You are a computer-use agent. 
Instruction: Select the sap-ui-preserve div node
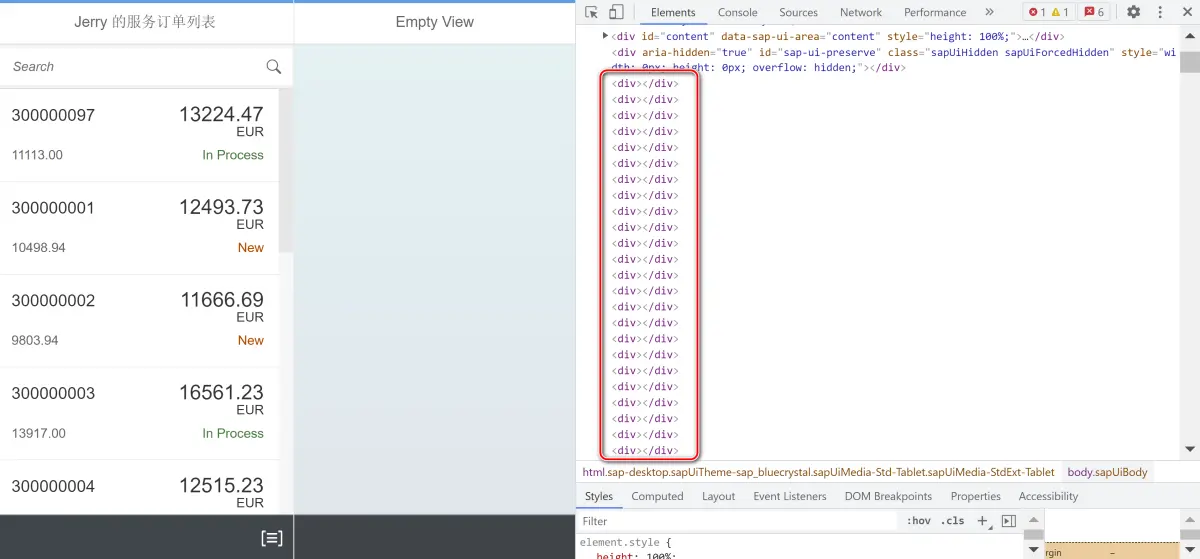click(893, 59)
